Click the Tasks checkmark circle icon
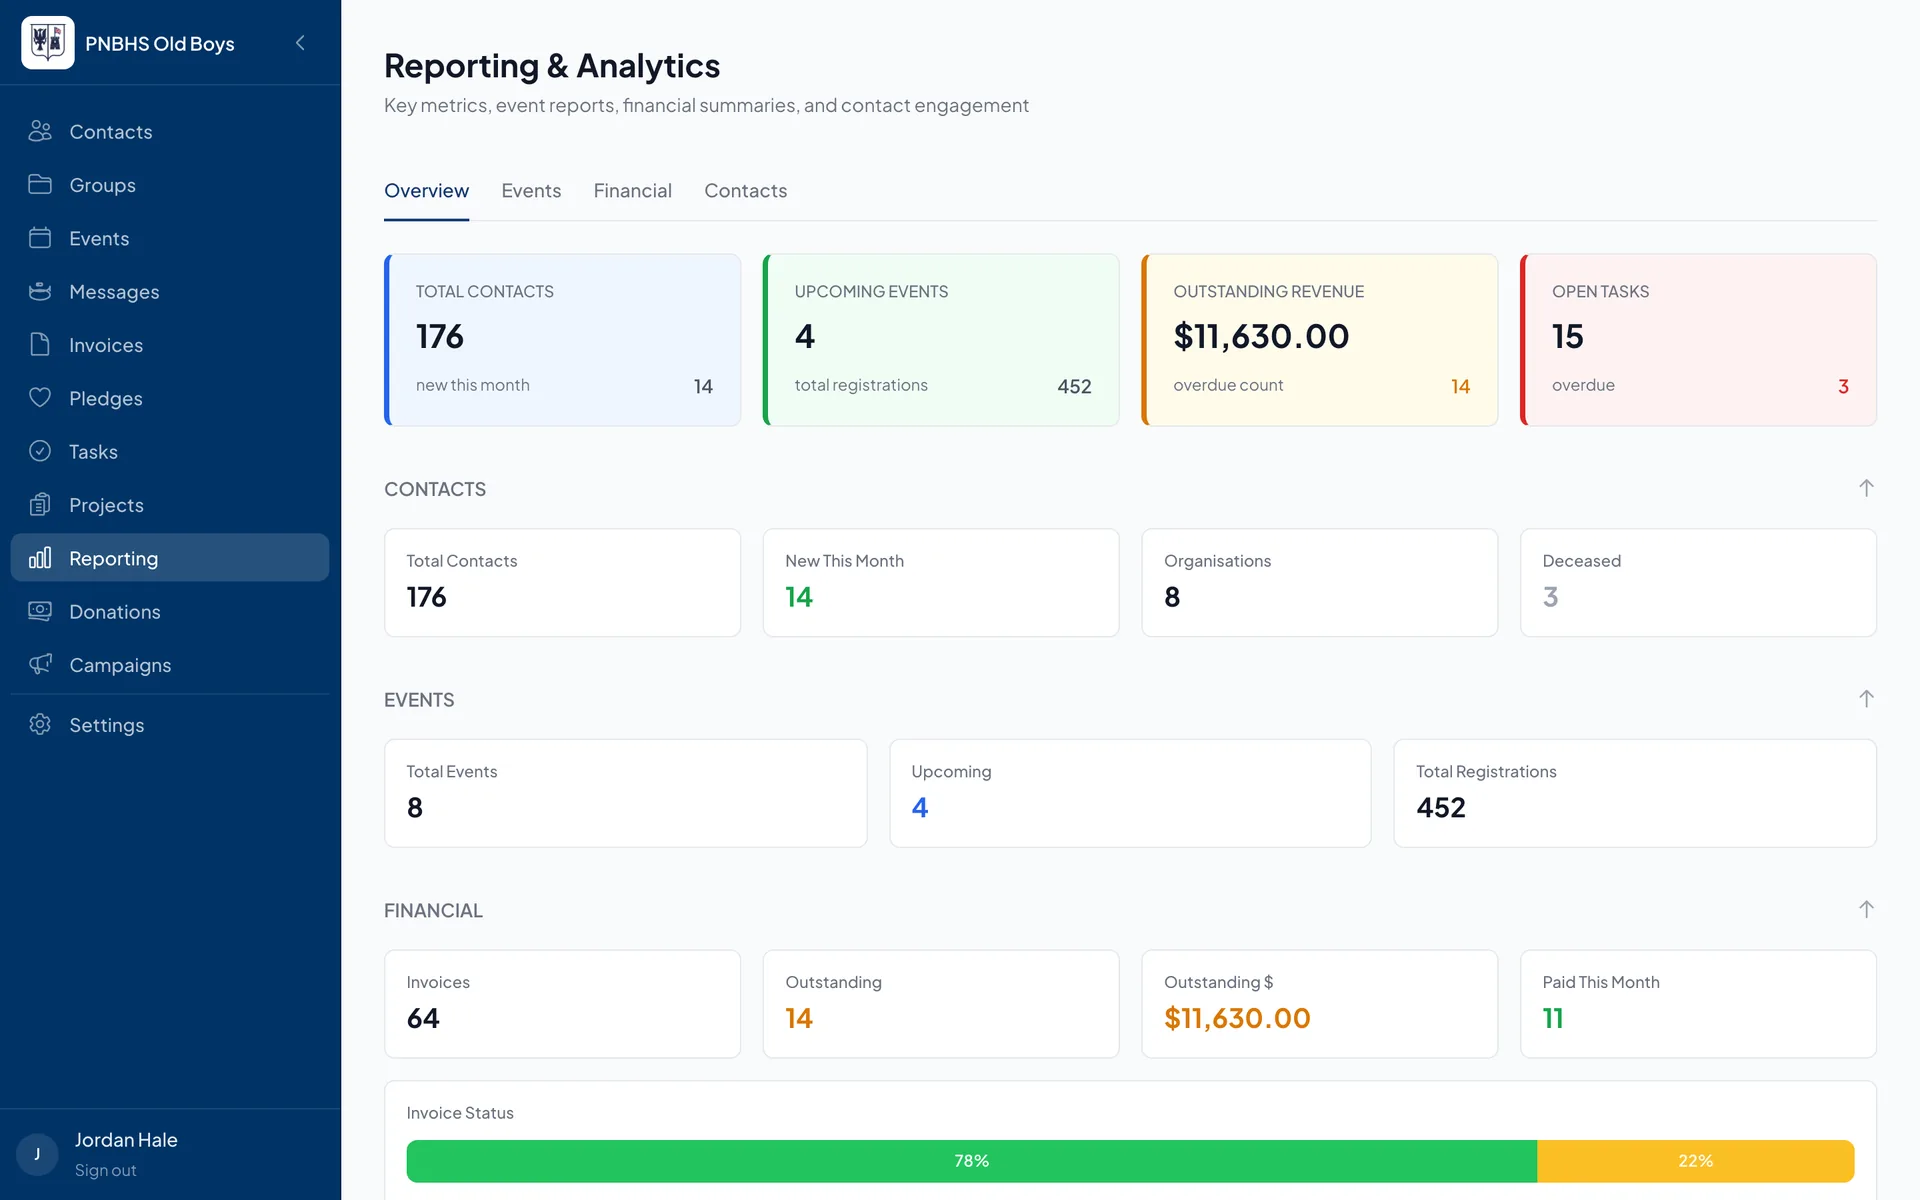 coord(40,451)
